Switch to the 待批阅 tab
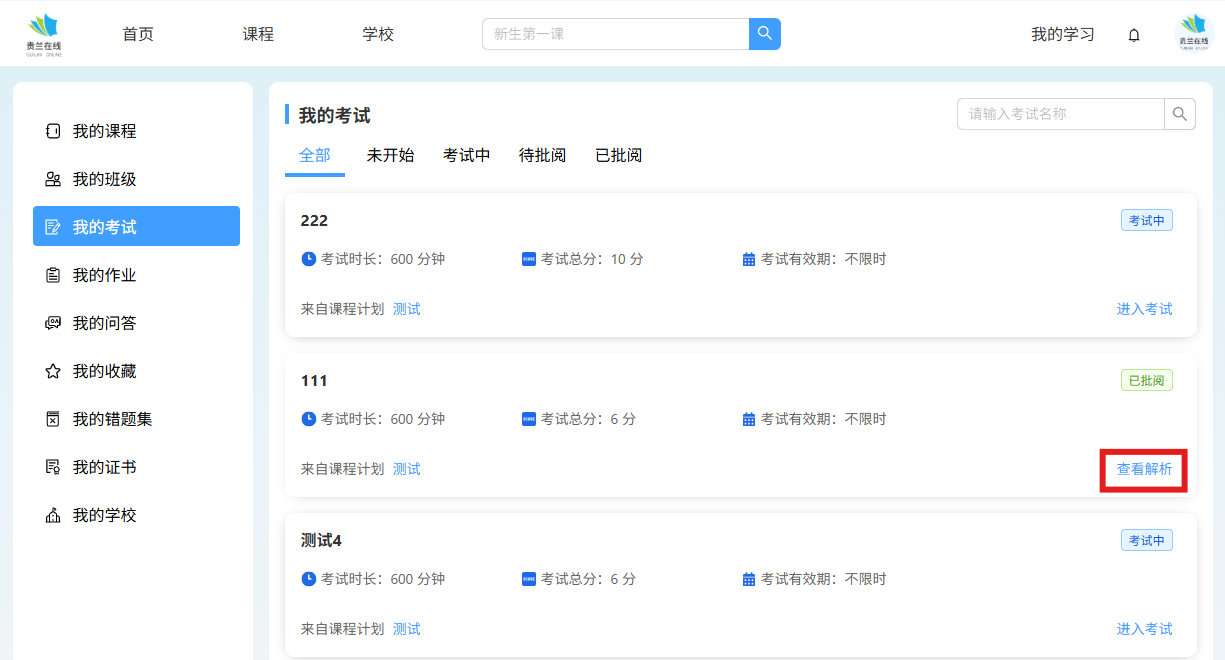The height and width of the screenshot is (660, 1225). tap(542, 155)
